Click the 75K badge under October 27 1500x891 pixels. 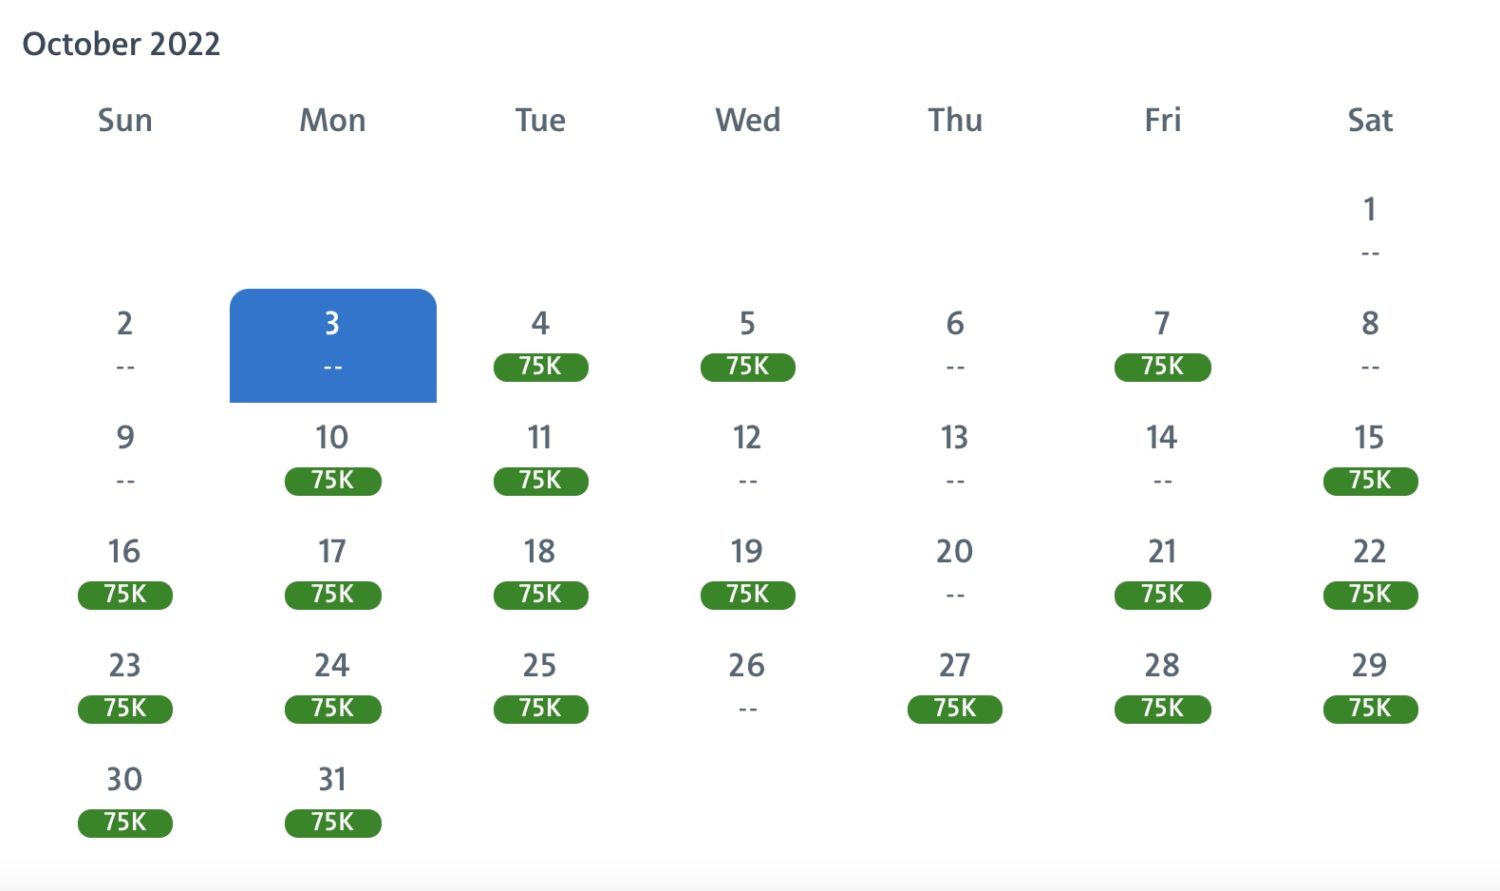[x=954, y=709]
